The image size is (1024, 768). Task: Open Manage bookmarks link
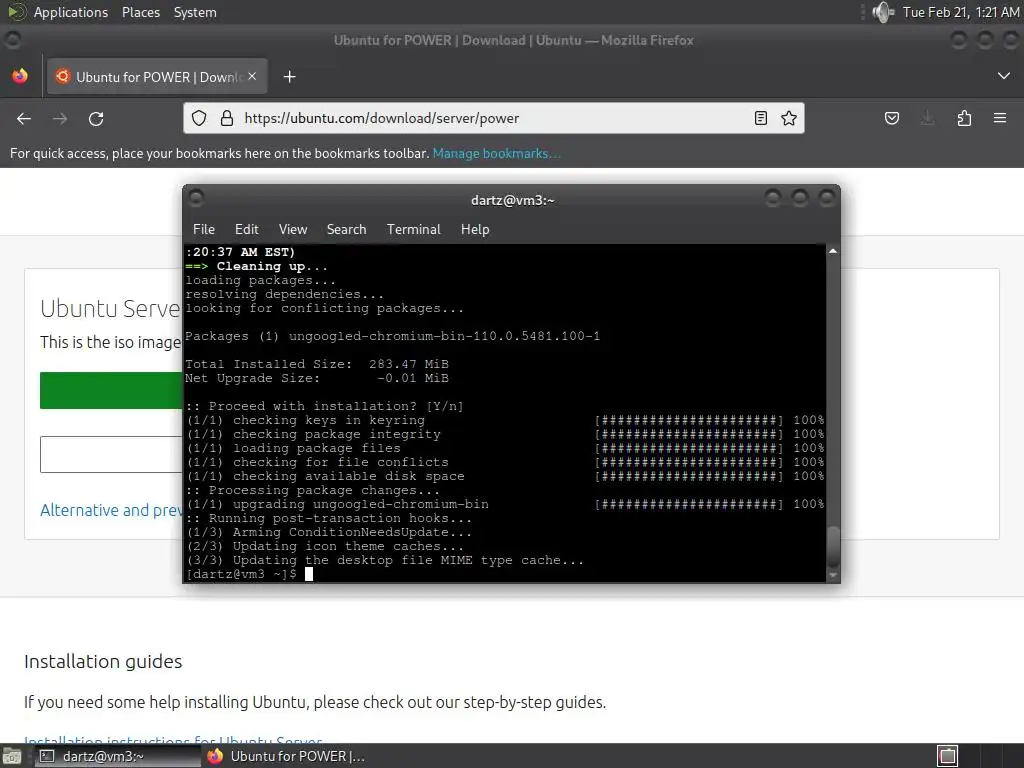pyautogui.click(x=496, y=153)
